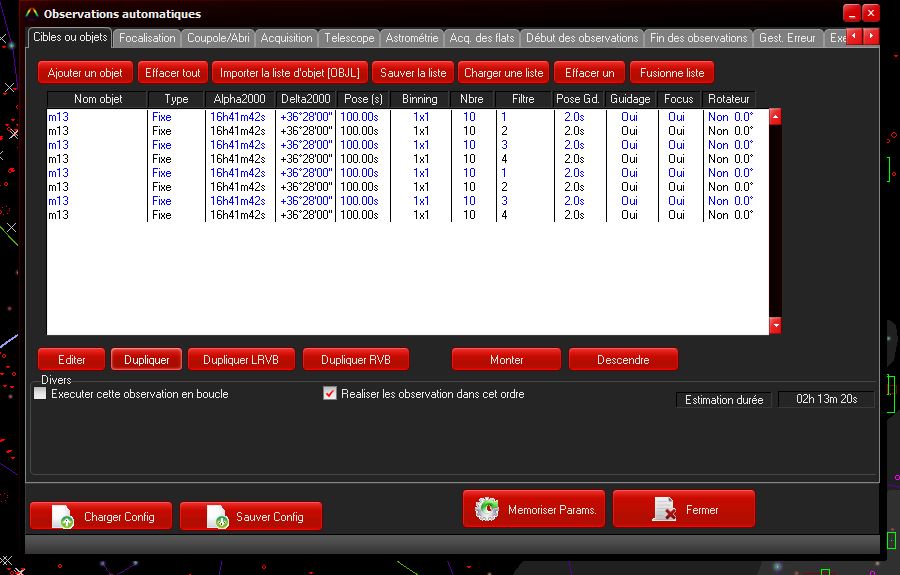Click the Effacer tout button
Viewport: 900px width, 575px height.
point(173,73)
